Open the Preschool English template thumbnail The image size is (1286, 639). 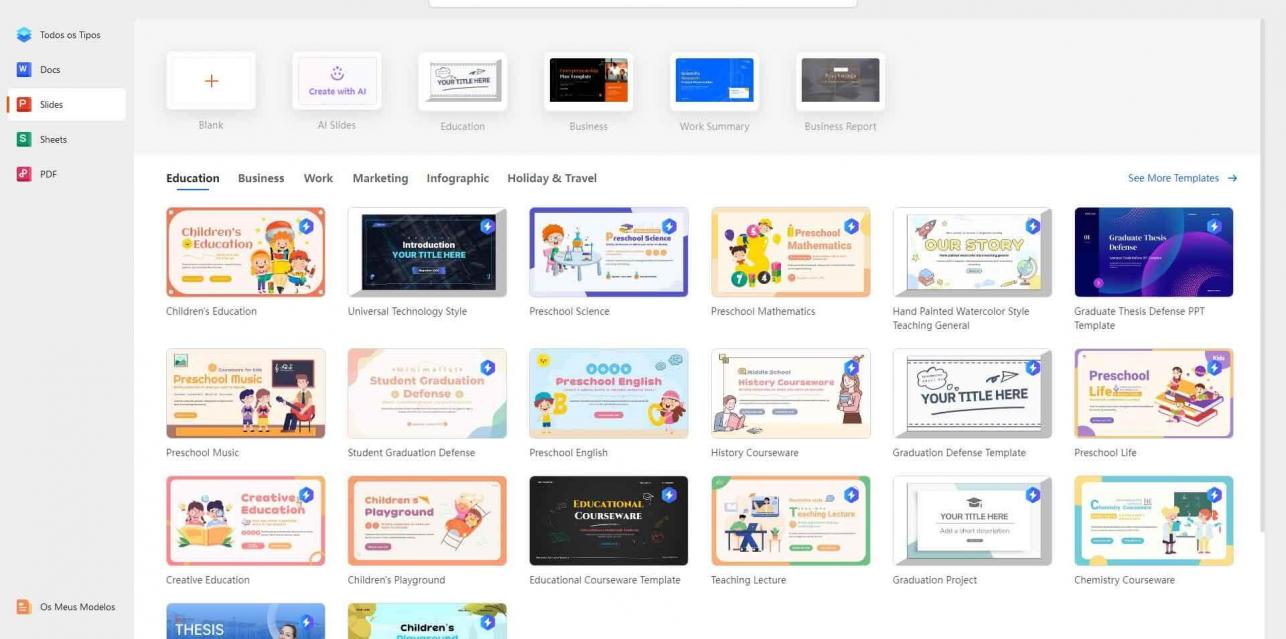click(609, 393)
